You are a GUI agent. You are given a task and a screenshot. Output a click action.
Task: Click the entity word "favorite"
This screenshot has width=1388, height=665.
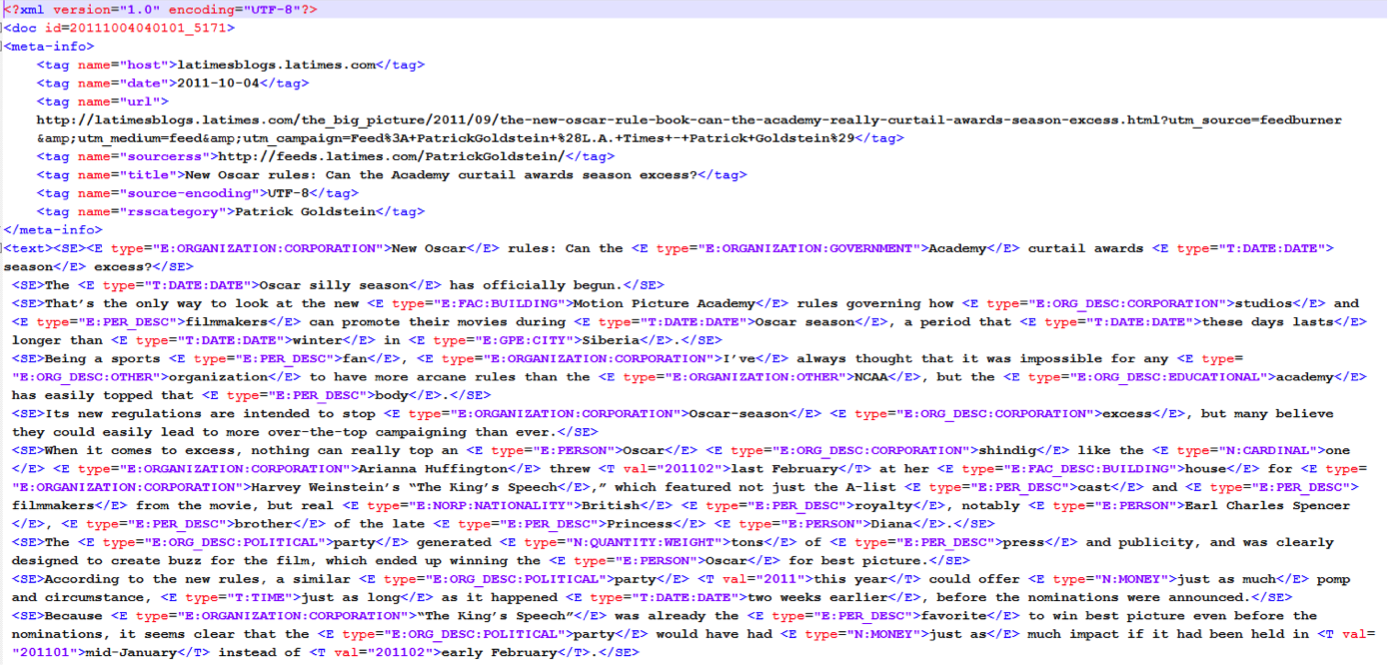954,616
